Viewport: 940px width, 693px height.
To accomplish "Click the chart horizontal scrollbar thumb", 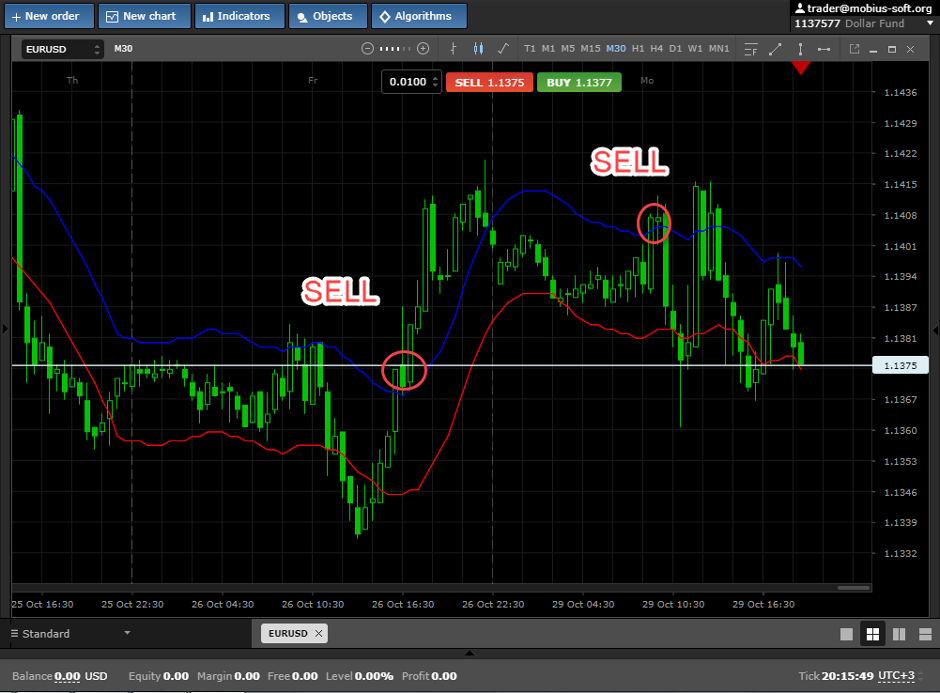I will (854, 588).
